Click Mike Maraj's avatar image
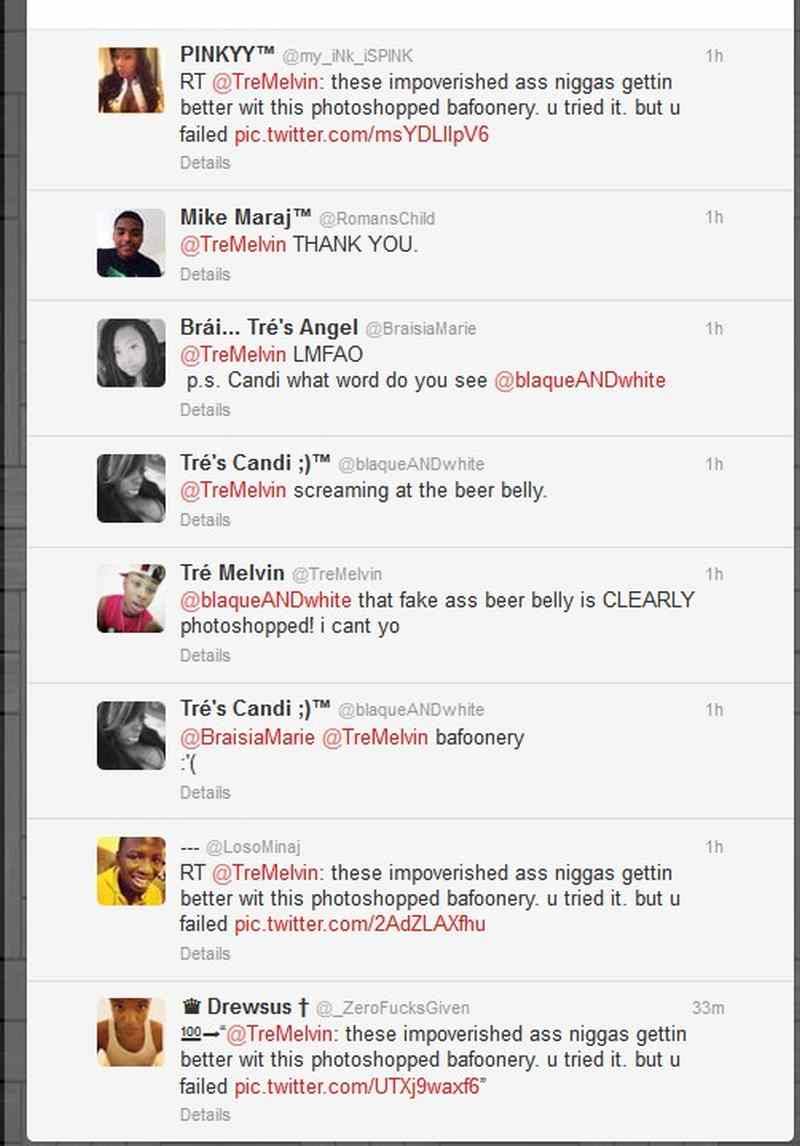 tap(132, 243)
